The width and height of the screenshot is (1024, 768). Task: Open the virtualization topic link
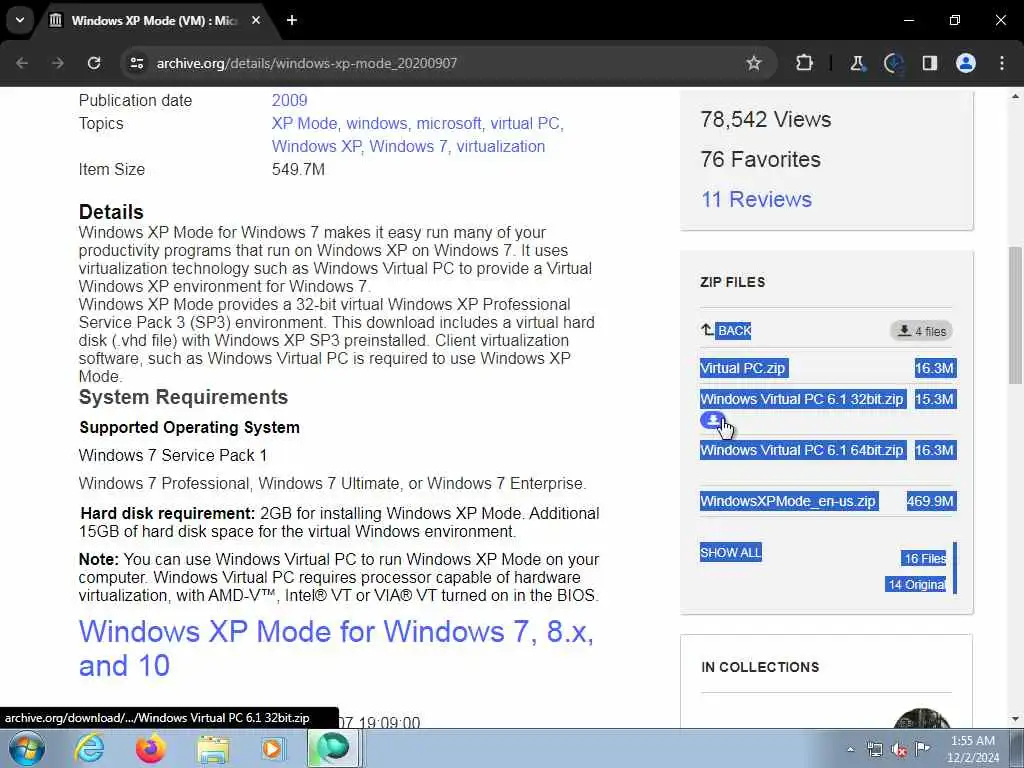coord(501,146)
